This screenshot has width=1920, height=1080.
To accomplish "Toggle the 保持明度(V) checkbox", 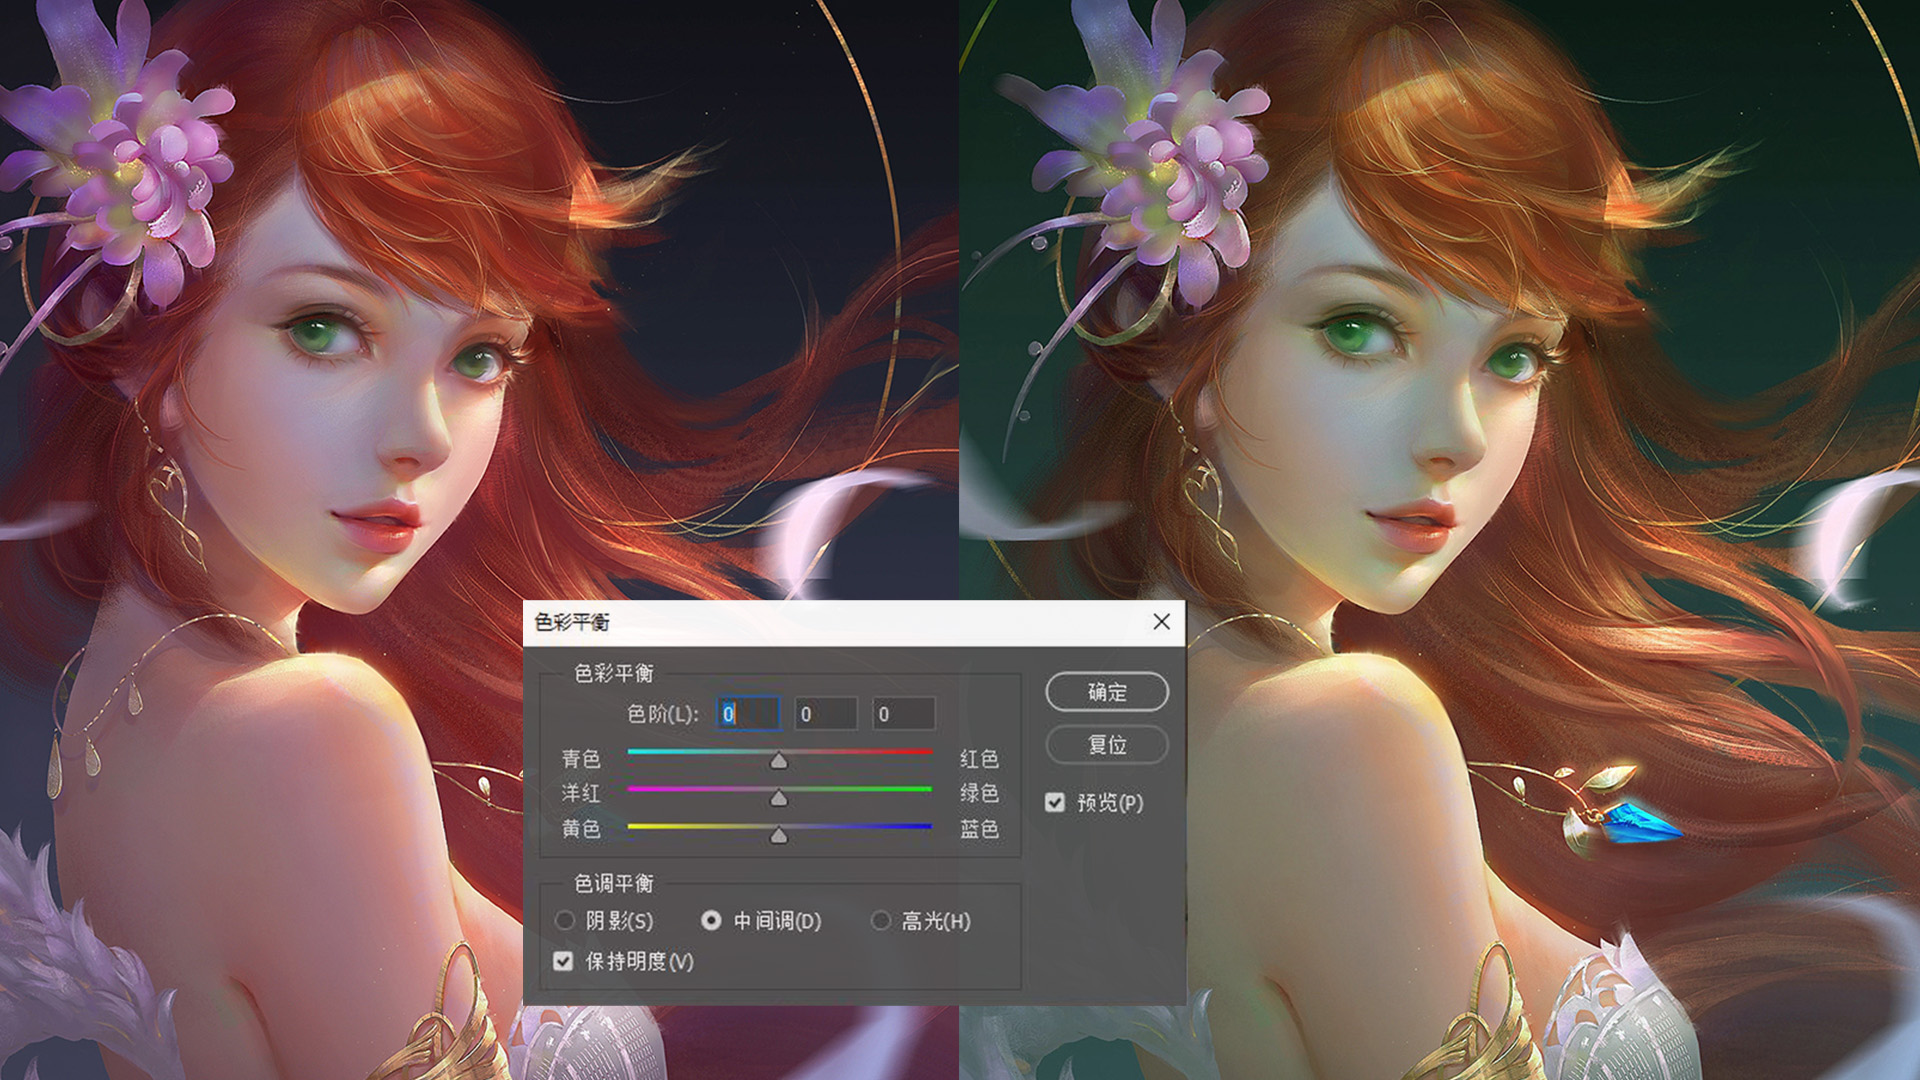I will pyautogui.click(x=563, y=961).
